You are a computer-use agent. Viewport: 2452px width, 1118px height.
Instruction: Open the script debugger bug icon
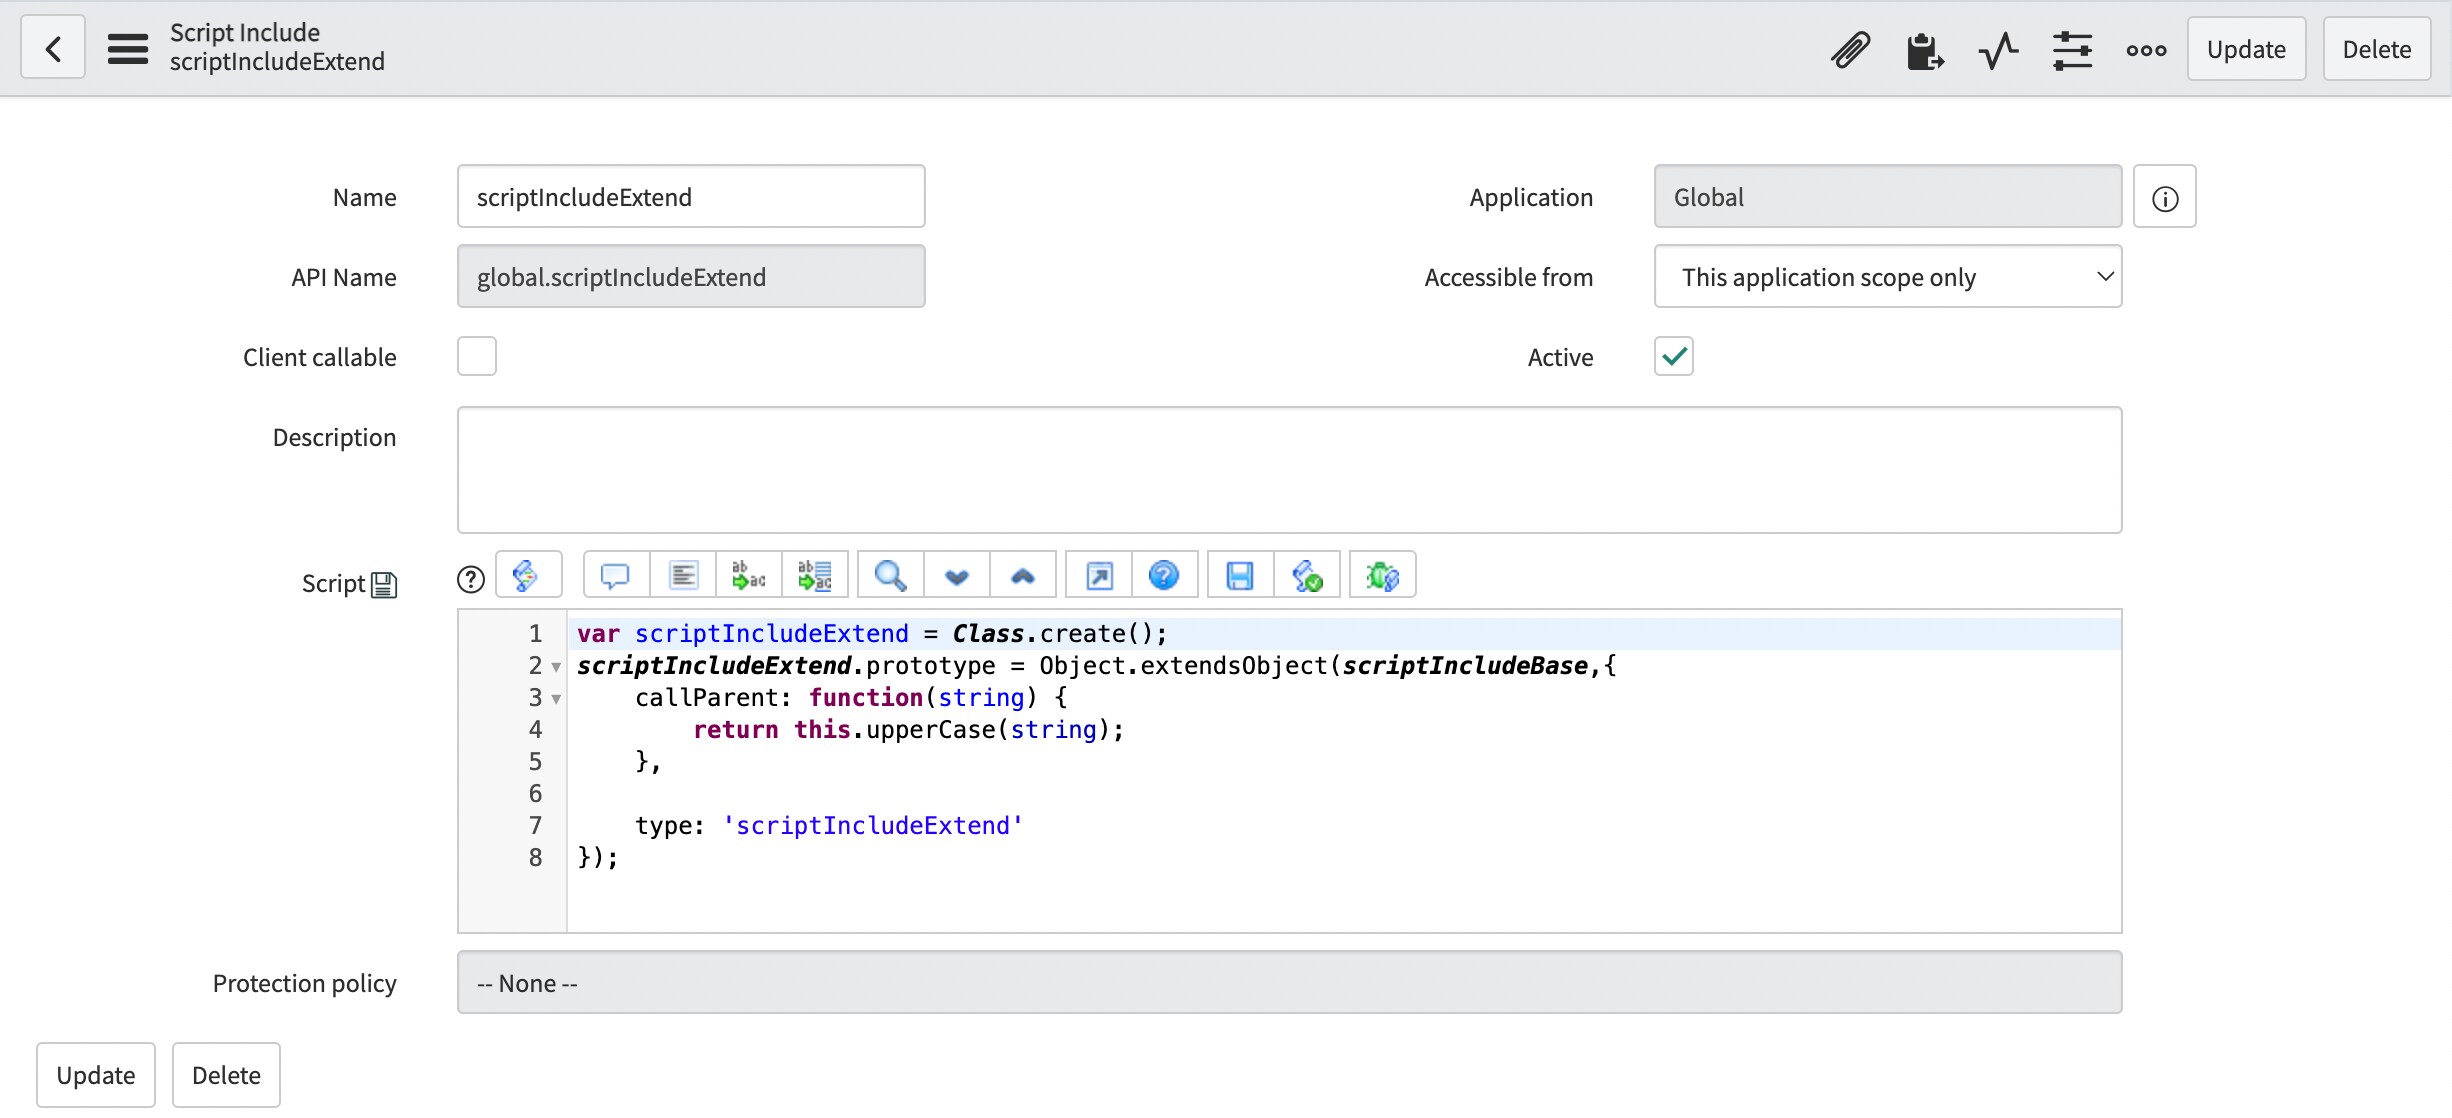[x=1382, y=575]
